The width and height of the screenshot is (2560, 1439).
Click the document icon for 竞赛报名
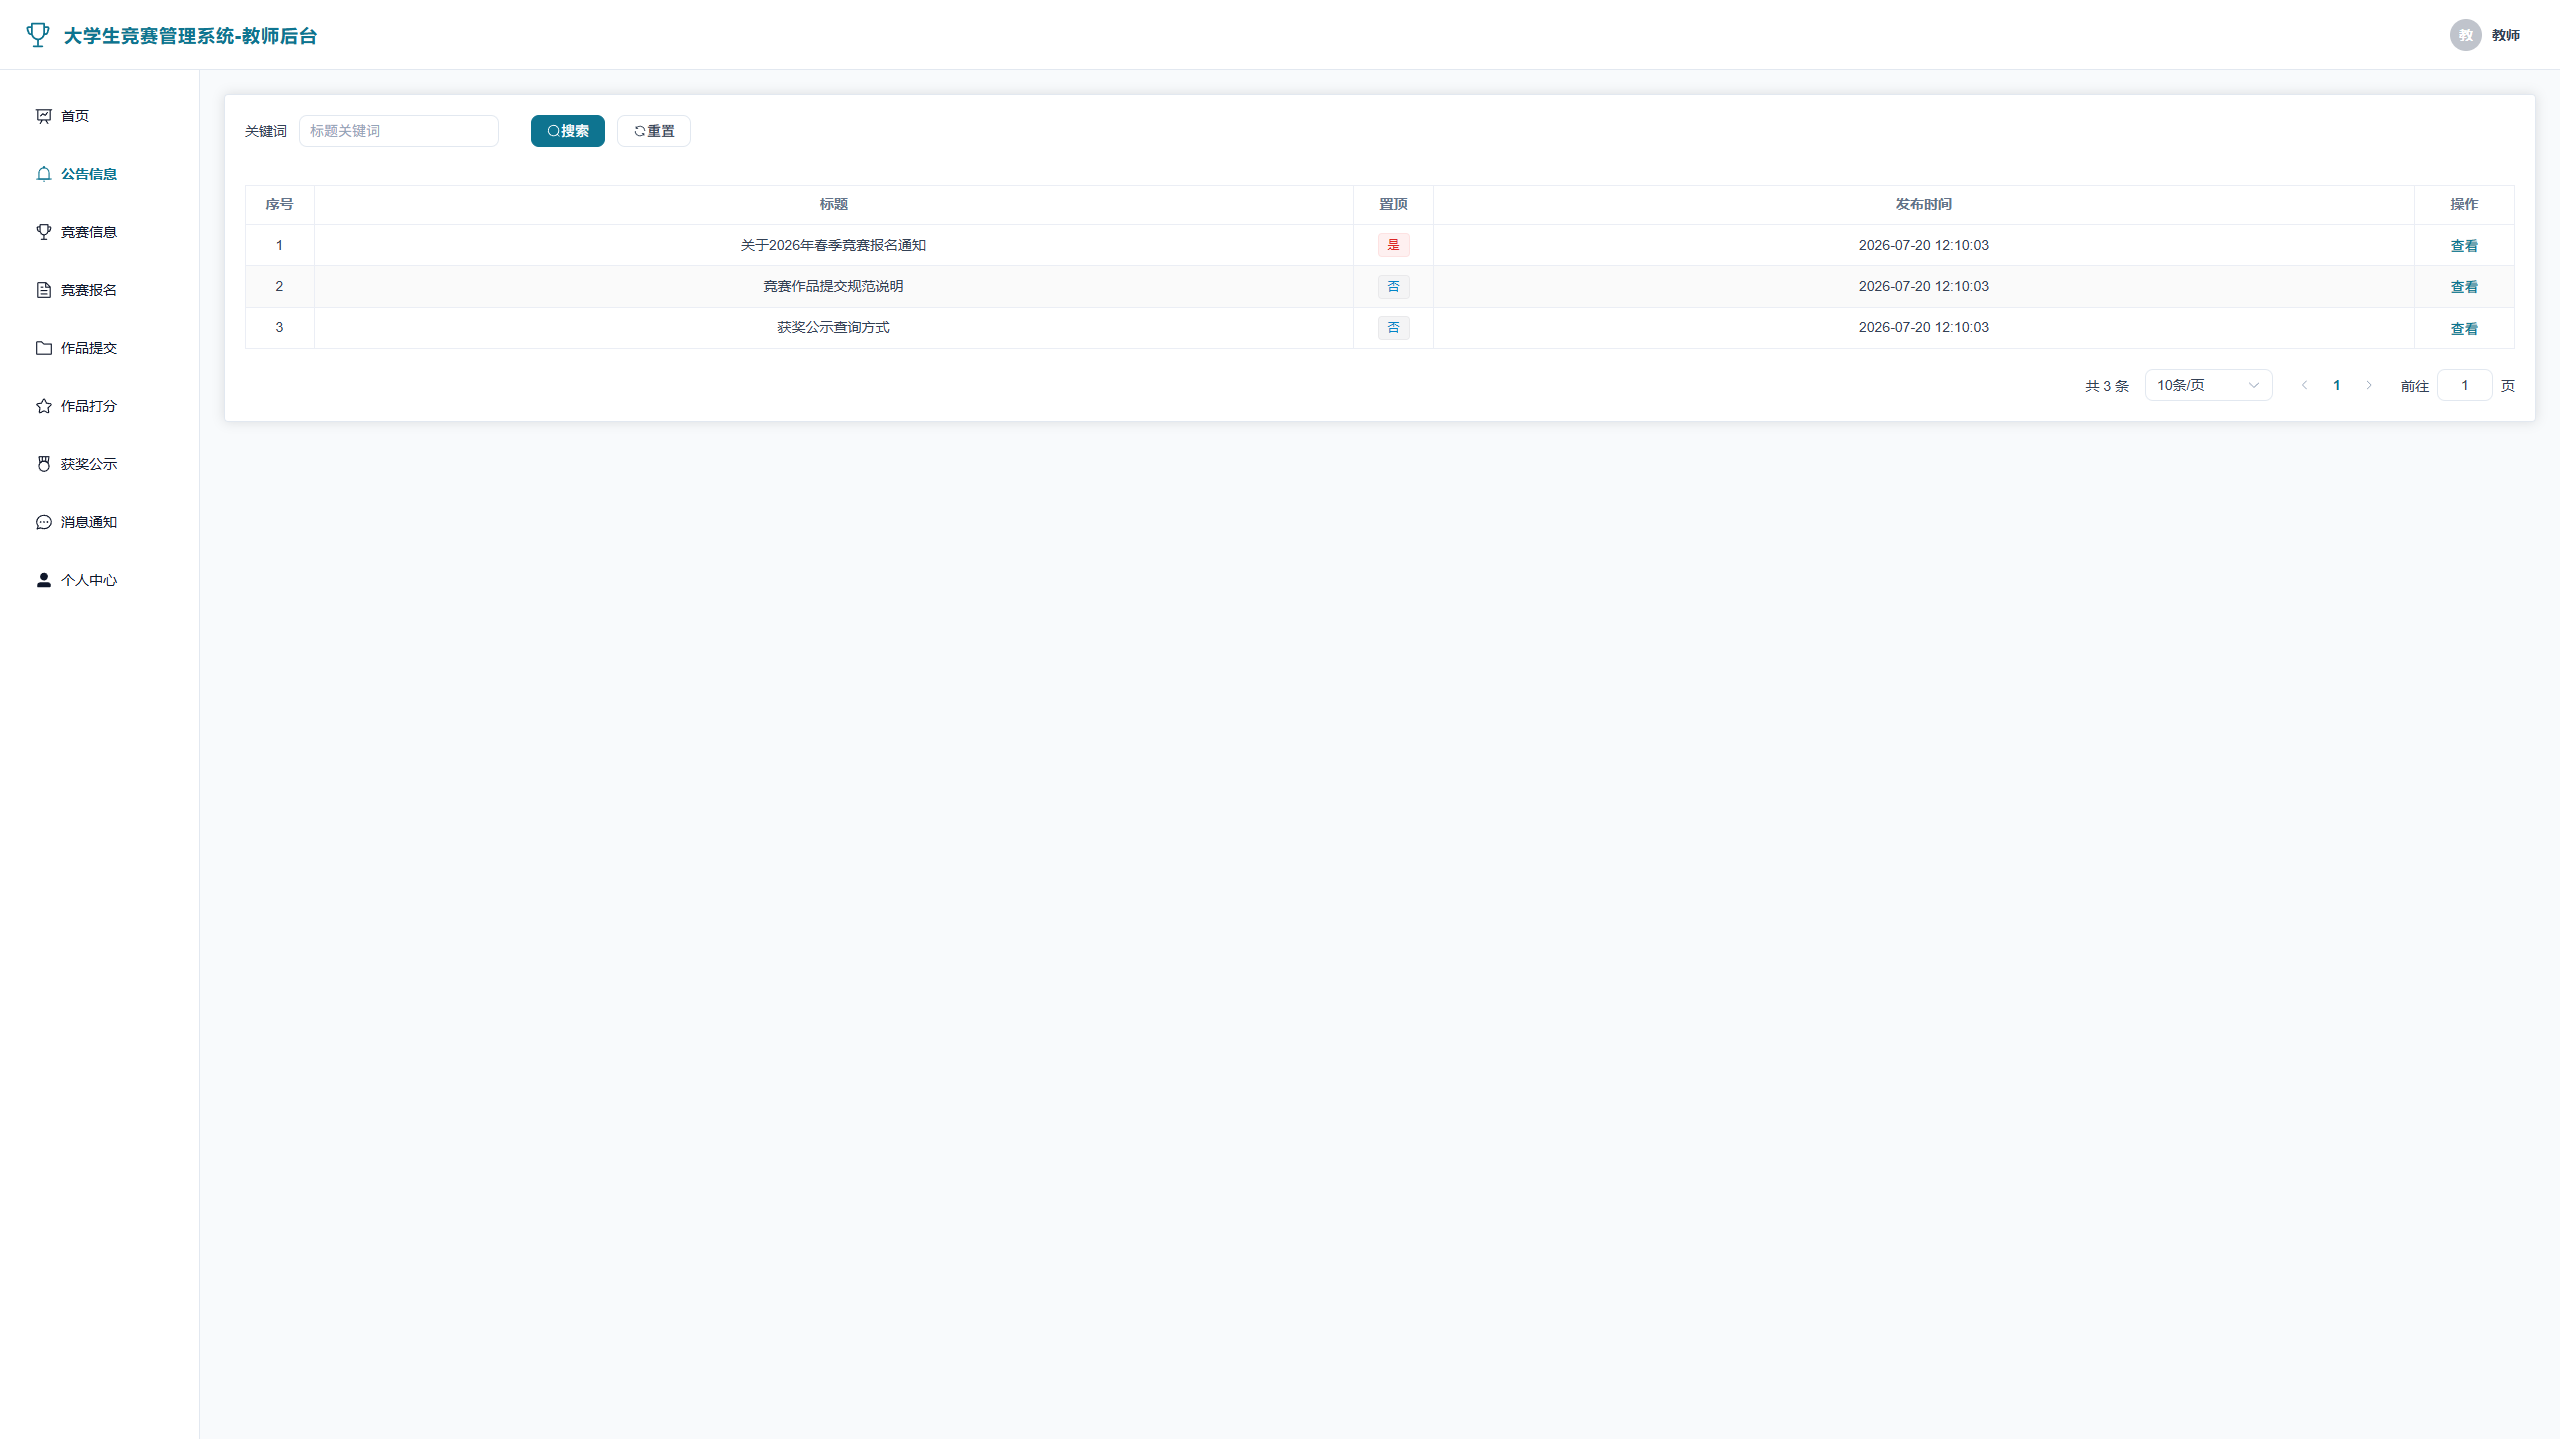pos(44,290)
